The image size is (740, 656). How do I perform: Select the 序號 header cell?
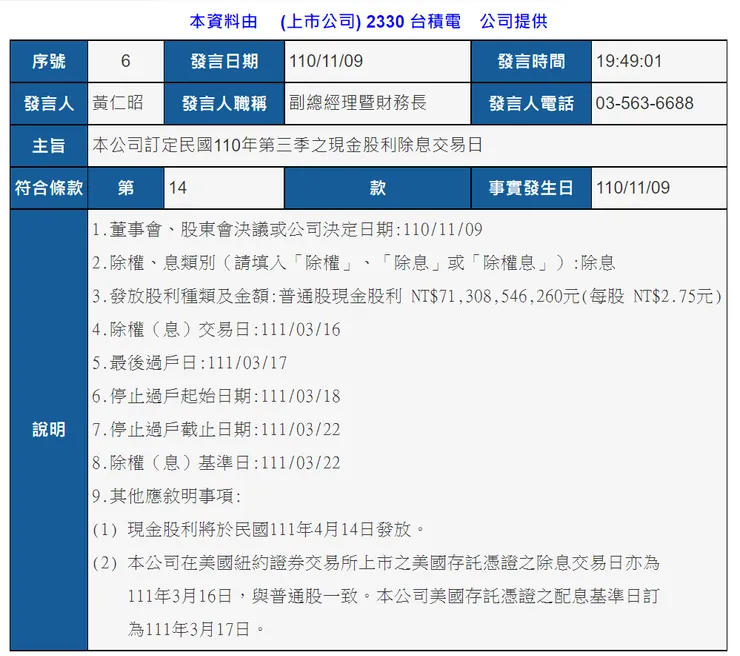pyautogui.click(x=49, y=61)
